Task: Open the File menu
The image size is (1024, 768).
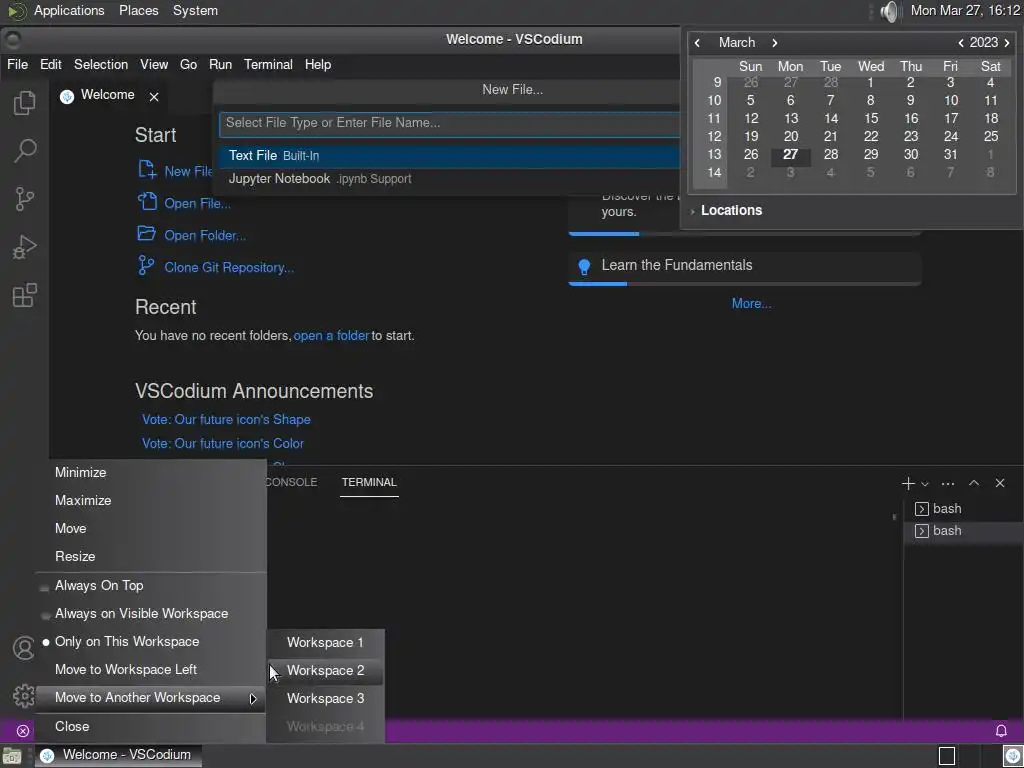Action: pos(18,65)
